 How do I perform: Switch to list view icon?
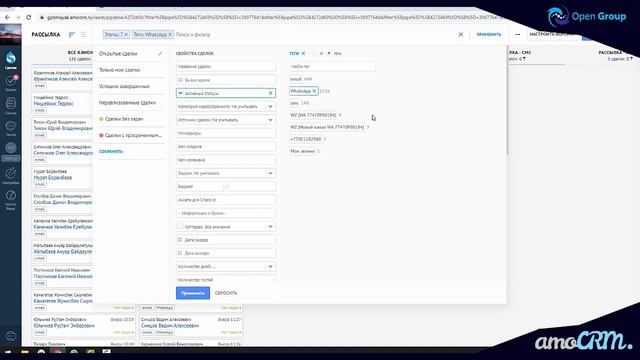click(x=83, y=35)
